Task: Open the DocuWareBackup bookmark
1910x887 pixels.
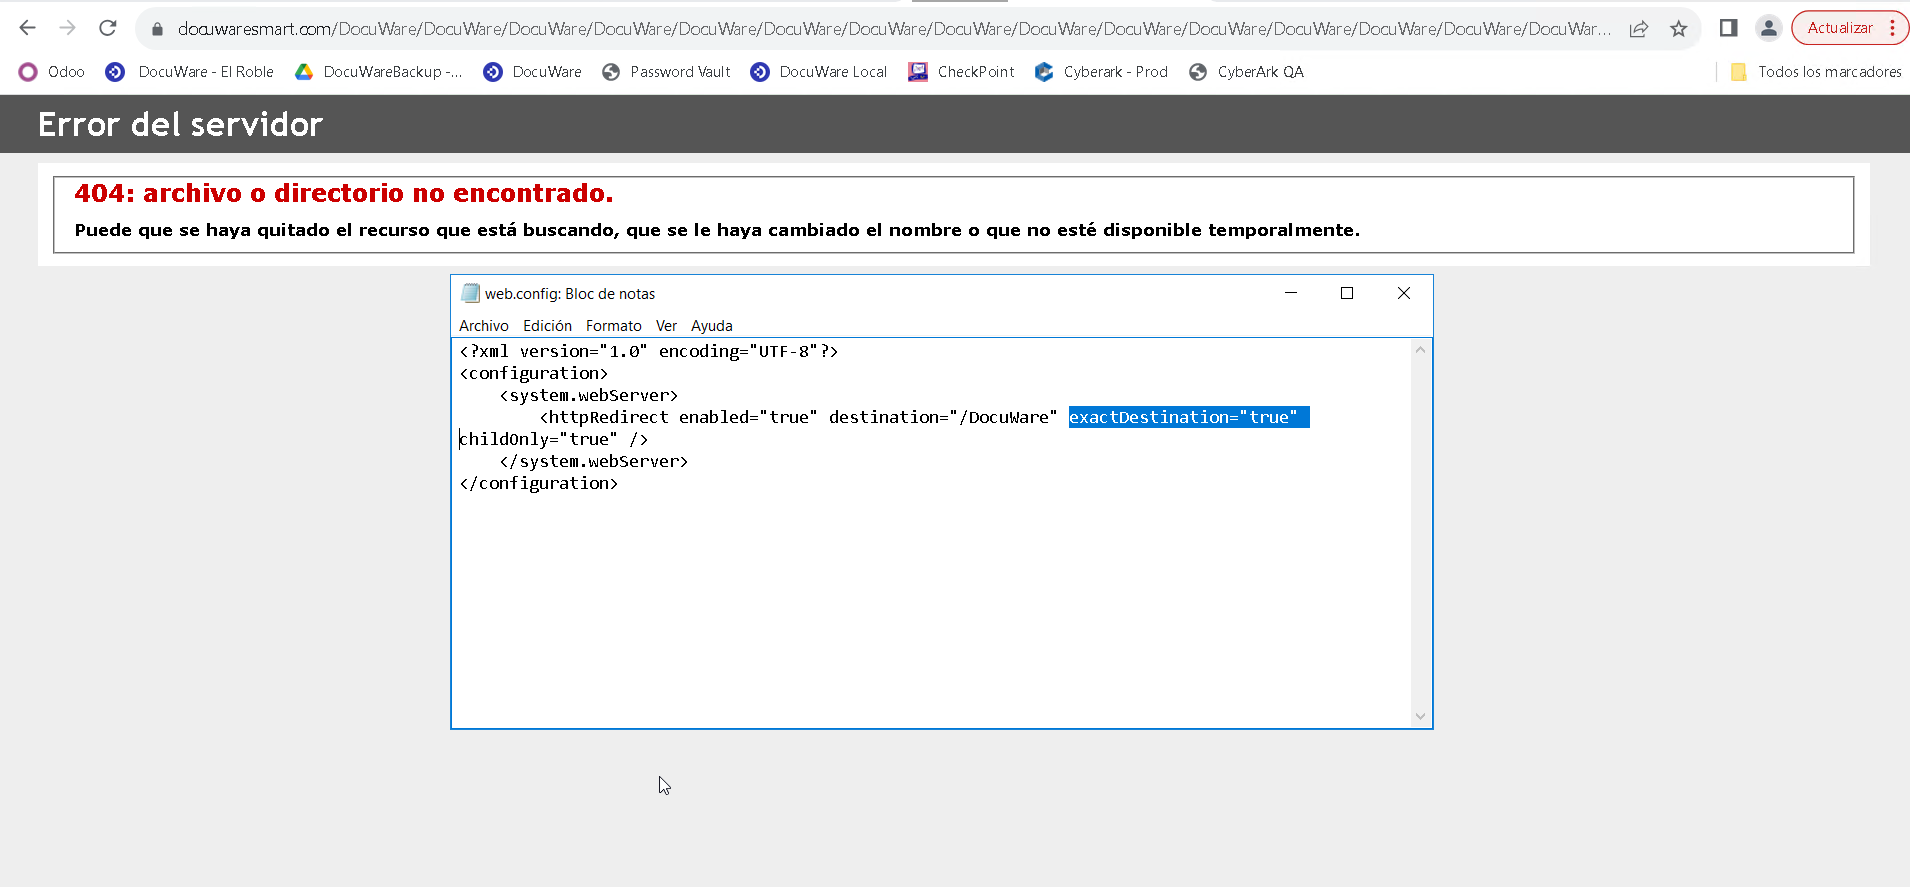Action: 378,72
